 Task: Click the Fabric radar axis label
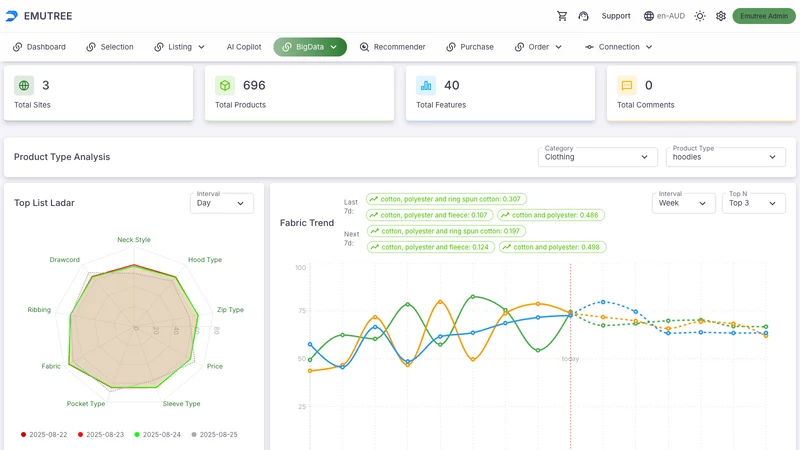click(51, 366)
